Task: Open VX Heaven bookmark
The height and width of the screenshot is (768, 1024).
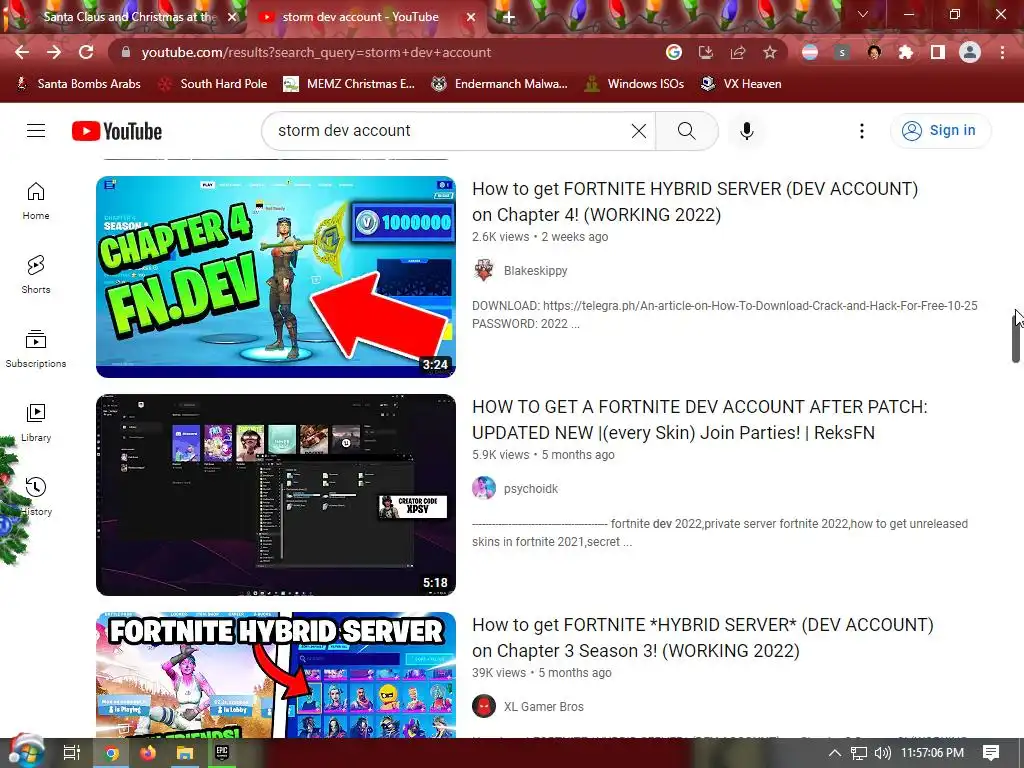Action: pos(741,84)
